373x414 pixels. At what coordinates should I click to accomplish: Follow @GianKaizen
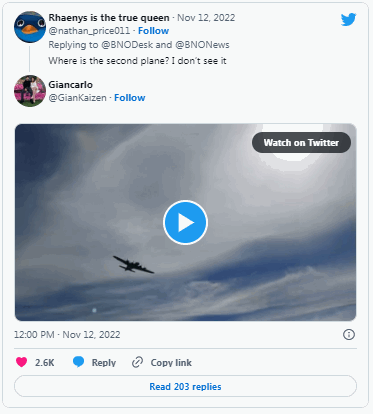(x=130, y=98)
